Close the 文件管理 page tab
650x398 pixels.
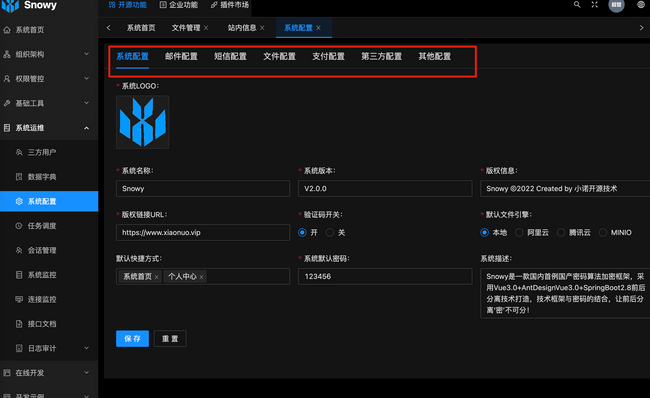(206, 28)
